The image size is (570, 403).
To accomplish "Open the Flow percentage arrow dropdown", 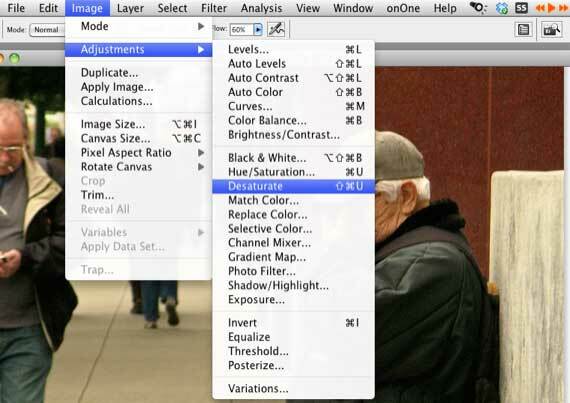I will tap(258, 29).
